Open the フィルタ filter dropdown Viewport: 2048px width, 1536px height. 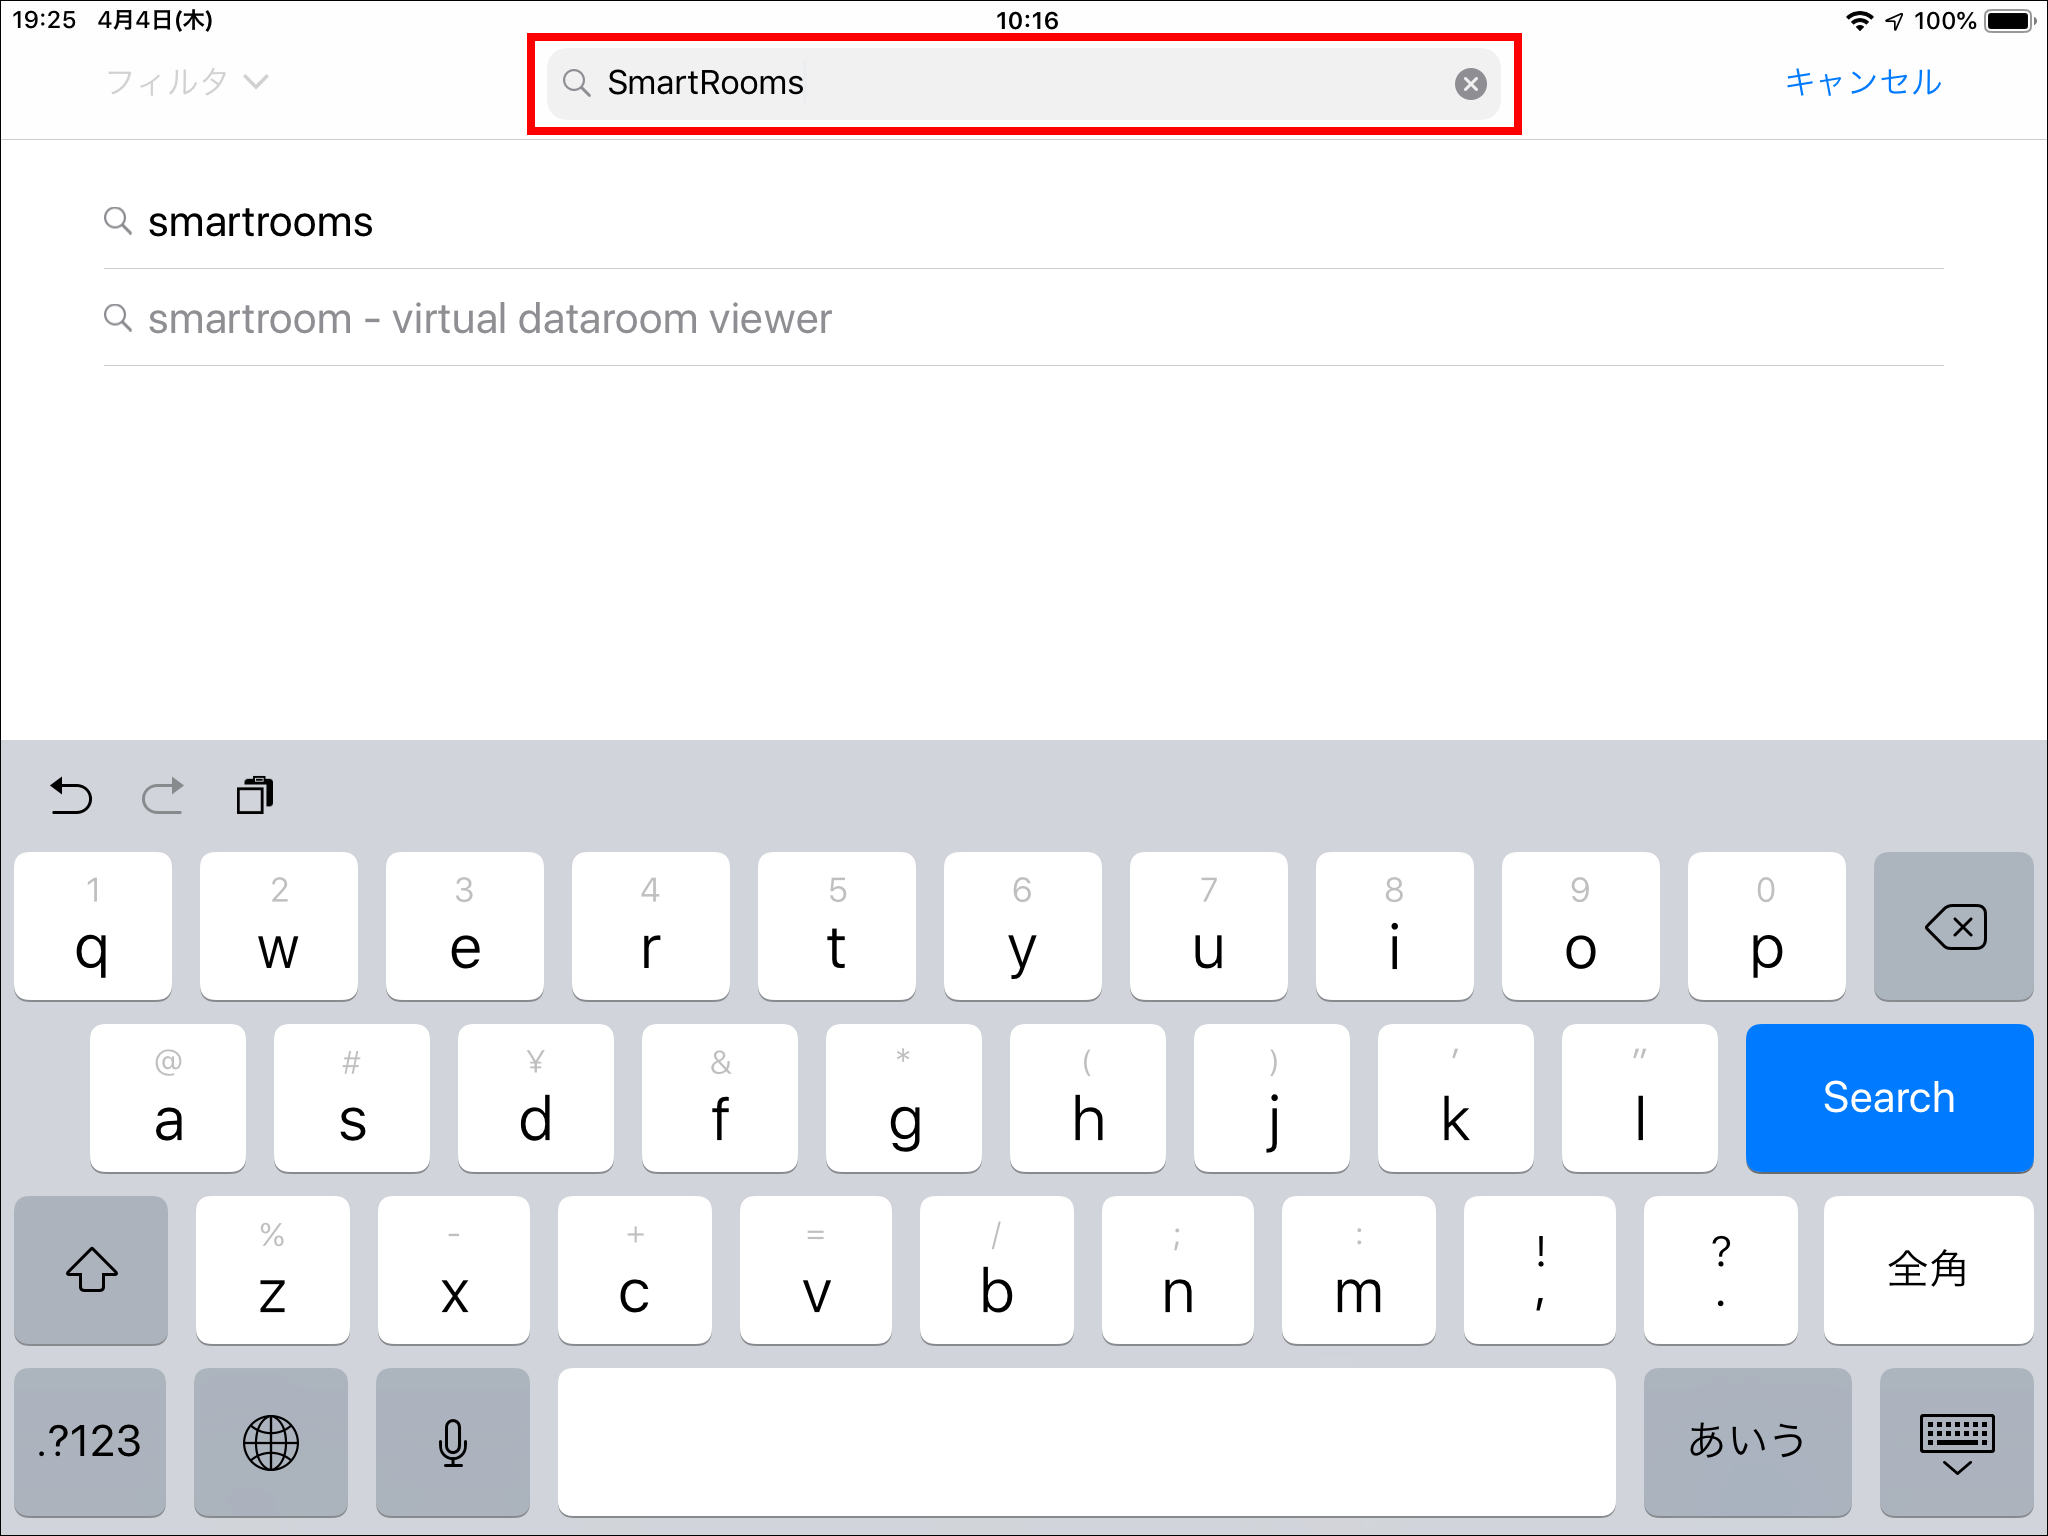pos(187,82)
